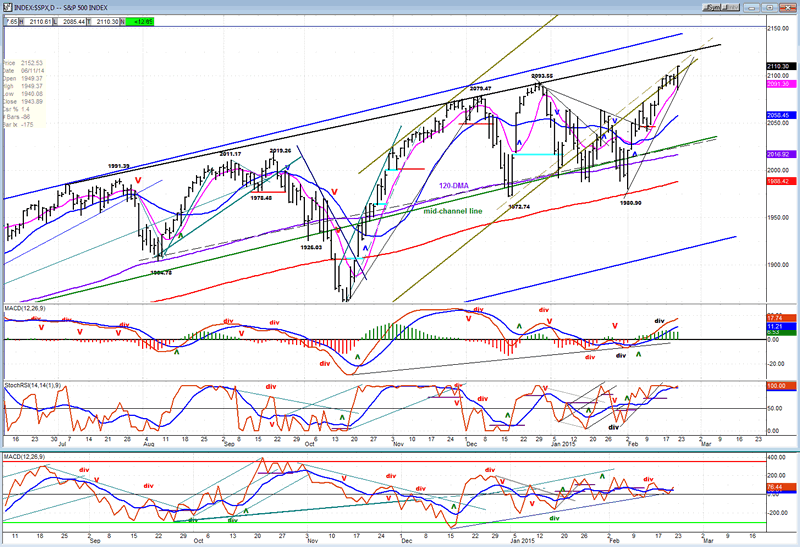Click the 2093.55 peak price label

[x=542, y=76]
